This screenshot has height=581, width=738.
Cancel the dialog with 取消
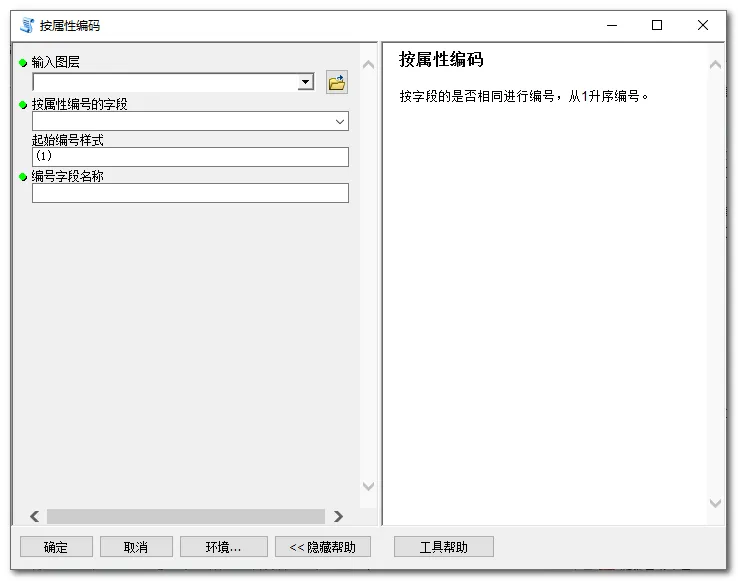pyautogui.click(x=136, y=547)
